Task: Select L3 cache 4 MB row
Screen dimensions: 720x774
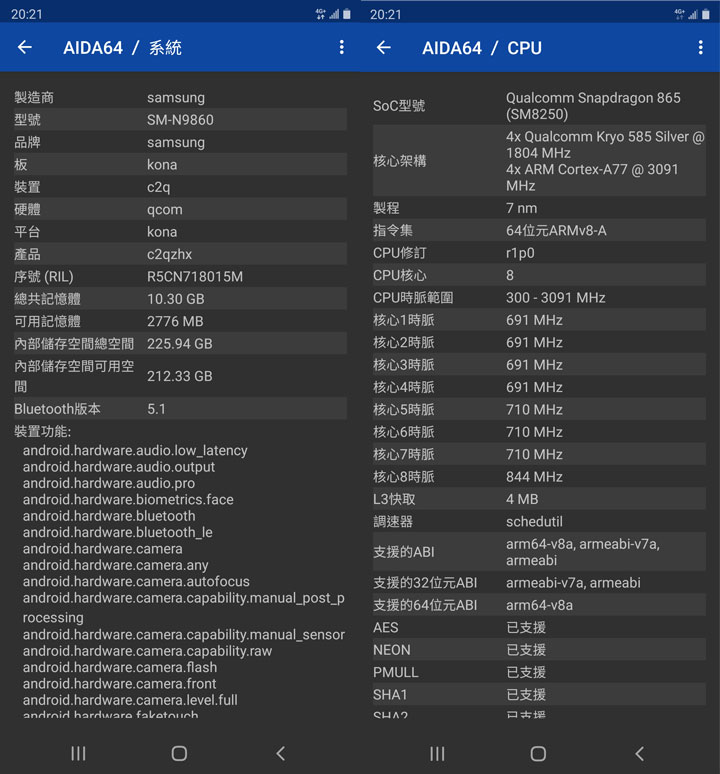Action: [539, 499]
